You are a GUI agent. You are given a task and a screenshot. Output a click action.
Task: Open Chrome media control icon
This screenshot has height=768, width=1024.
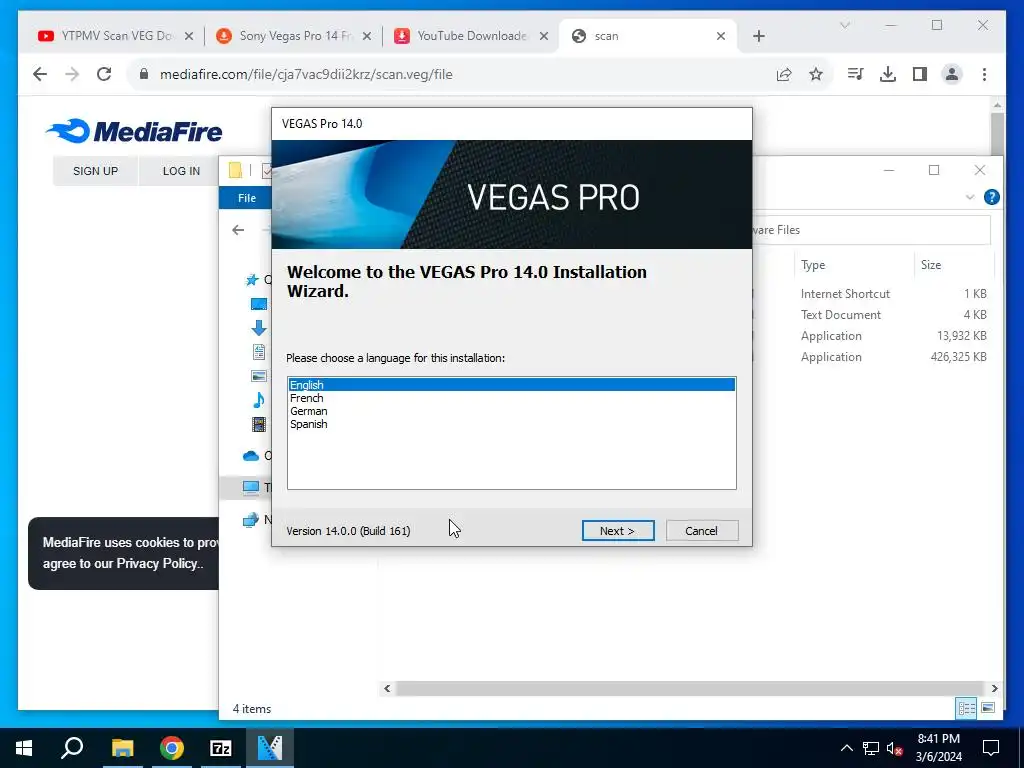click(x=856, y=74)
